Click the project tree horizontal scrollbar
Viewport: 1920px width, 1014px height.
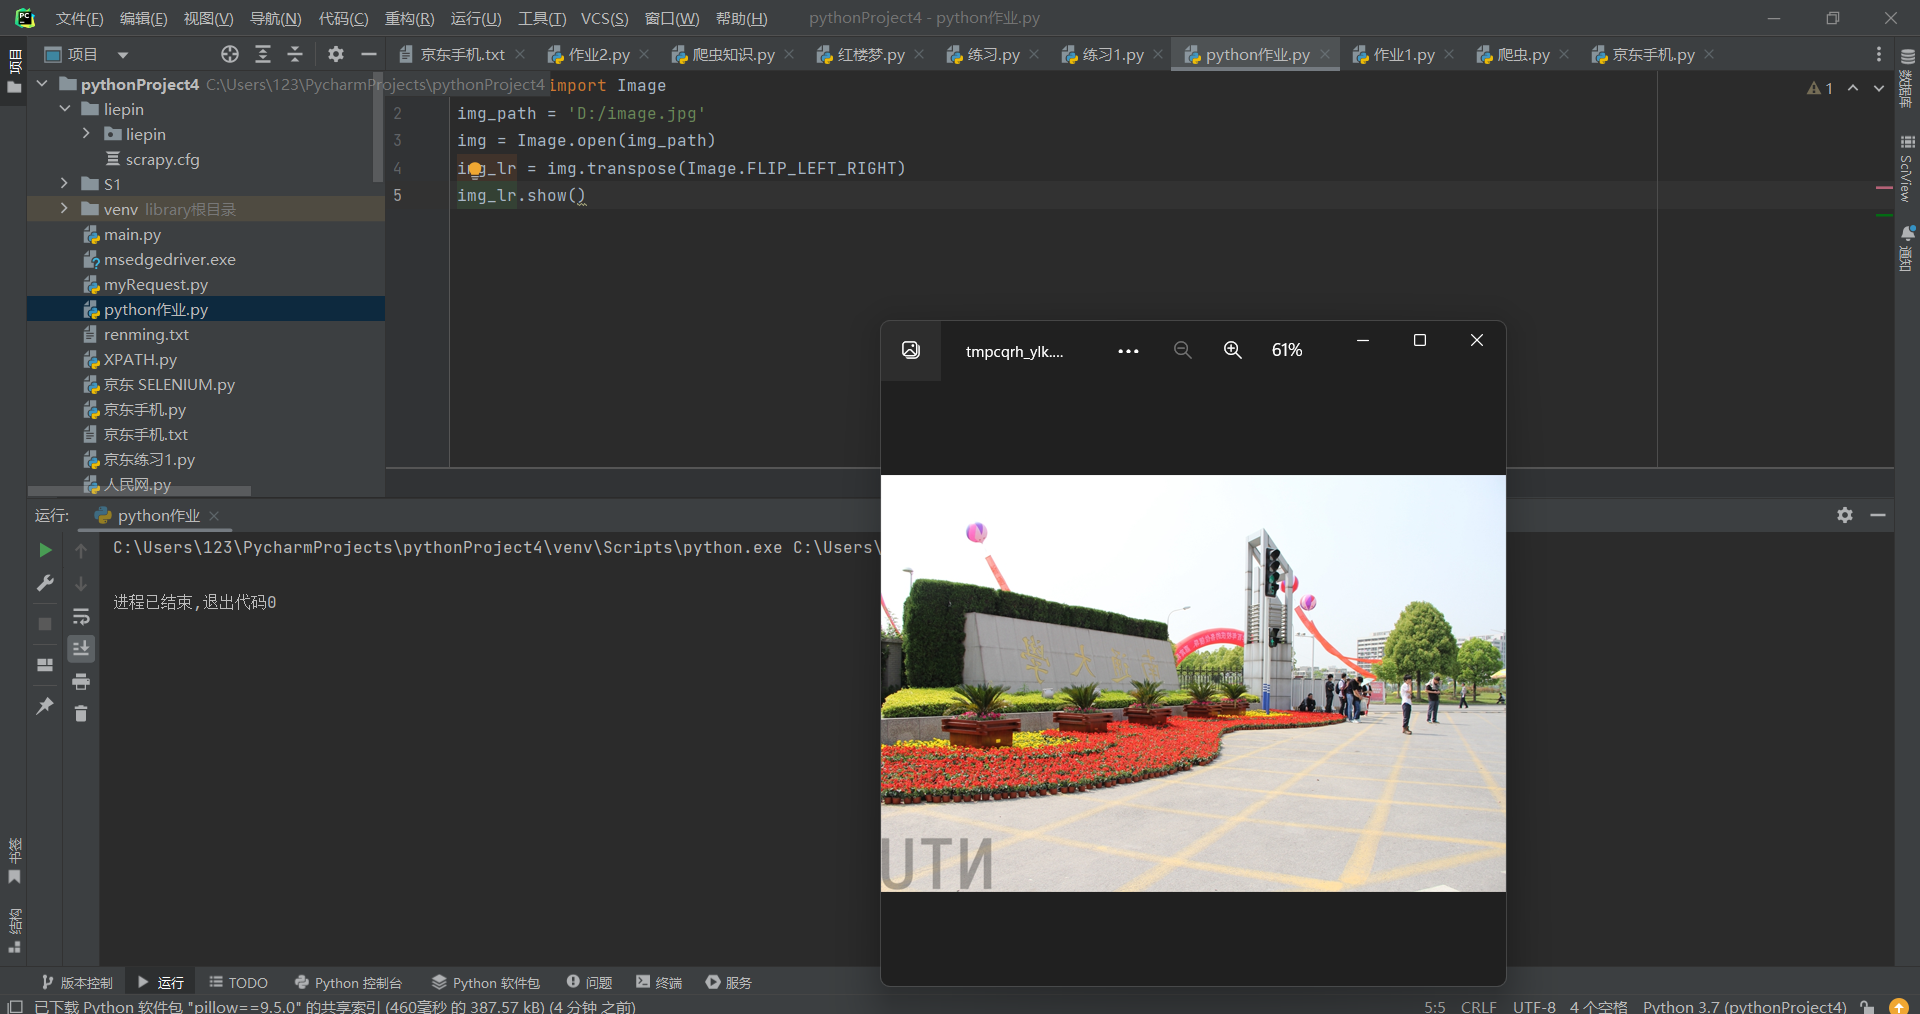click(x=139, y=491)
